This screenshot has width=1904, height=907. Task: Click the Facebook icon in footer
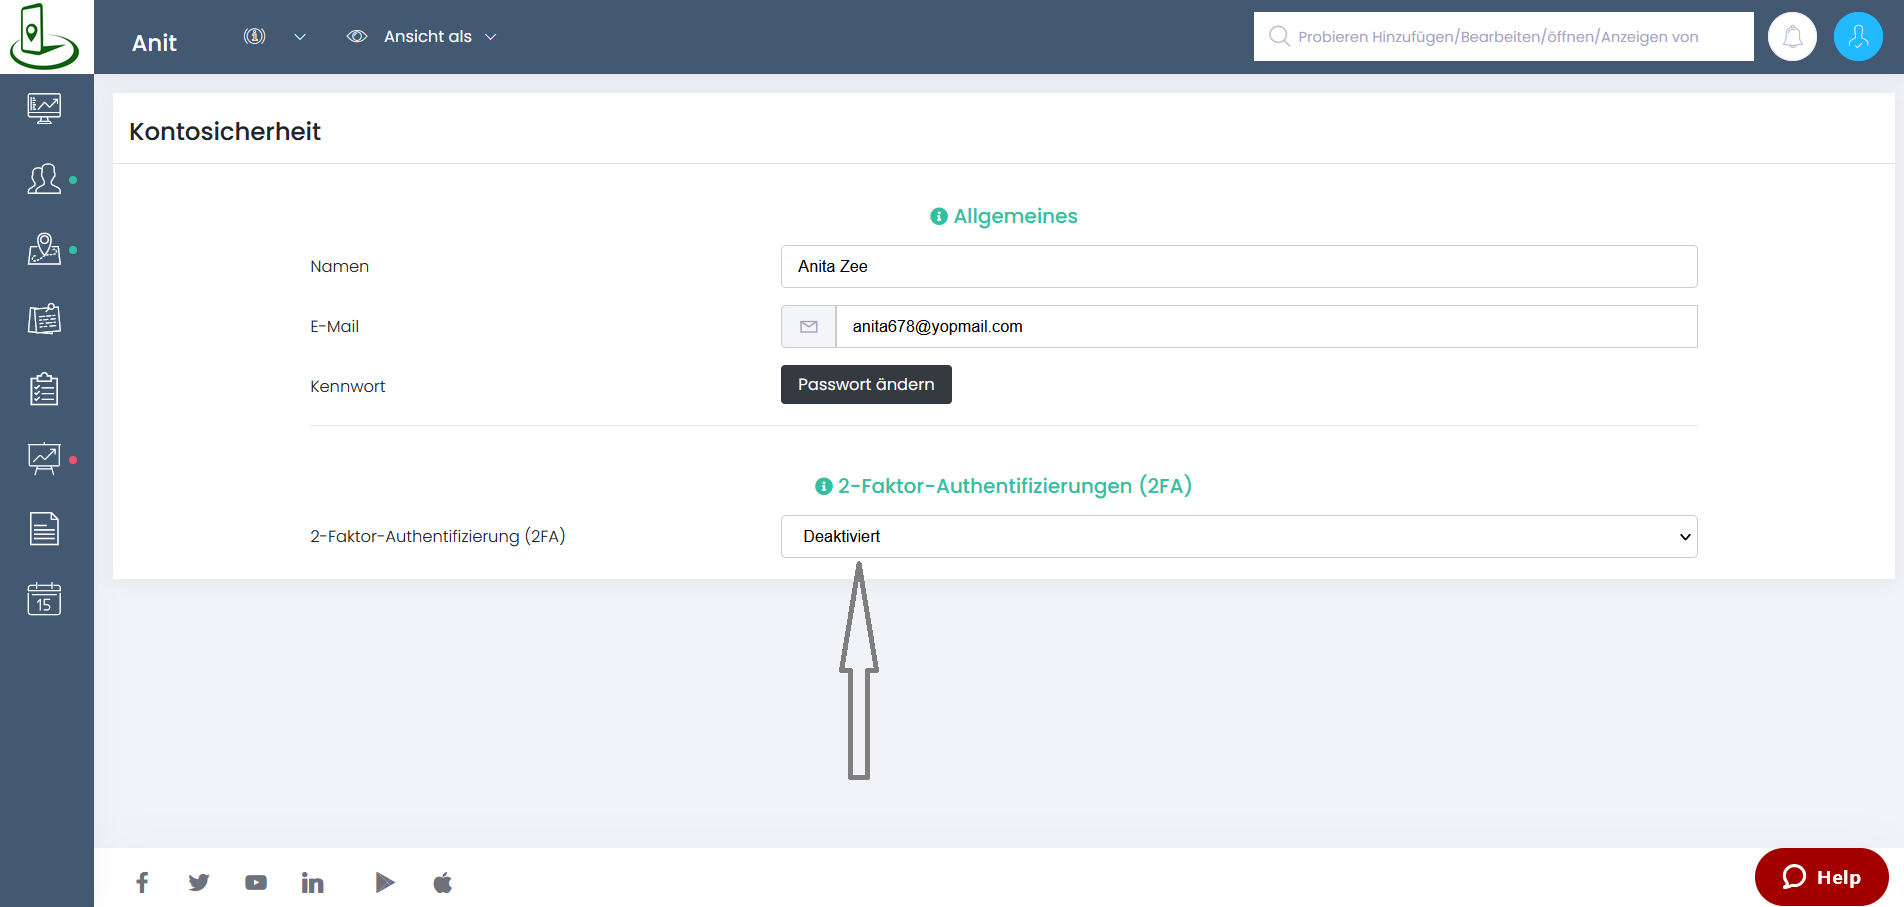pos(142,882)
